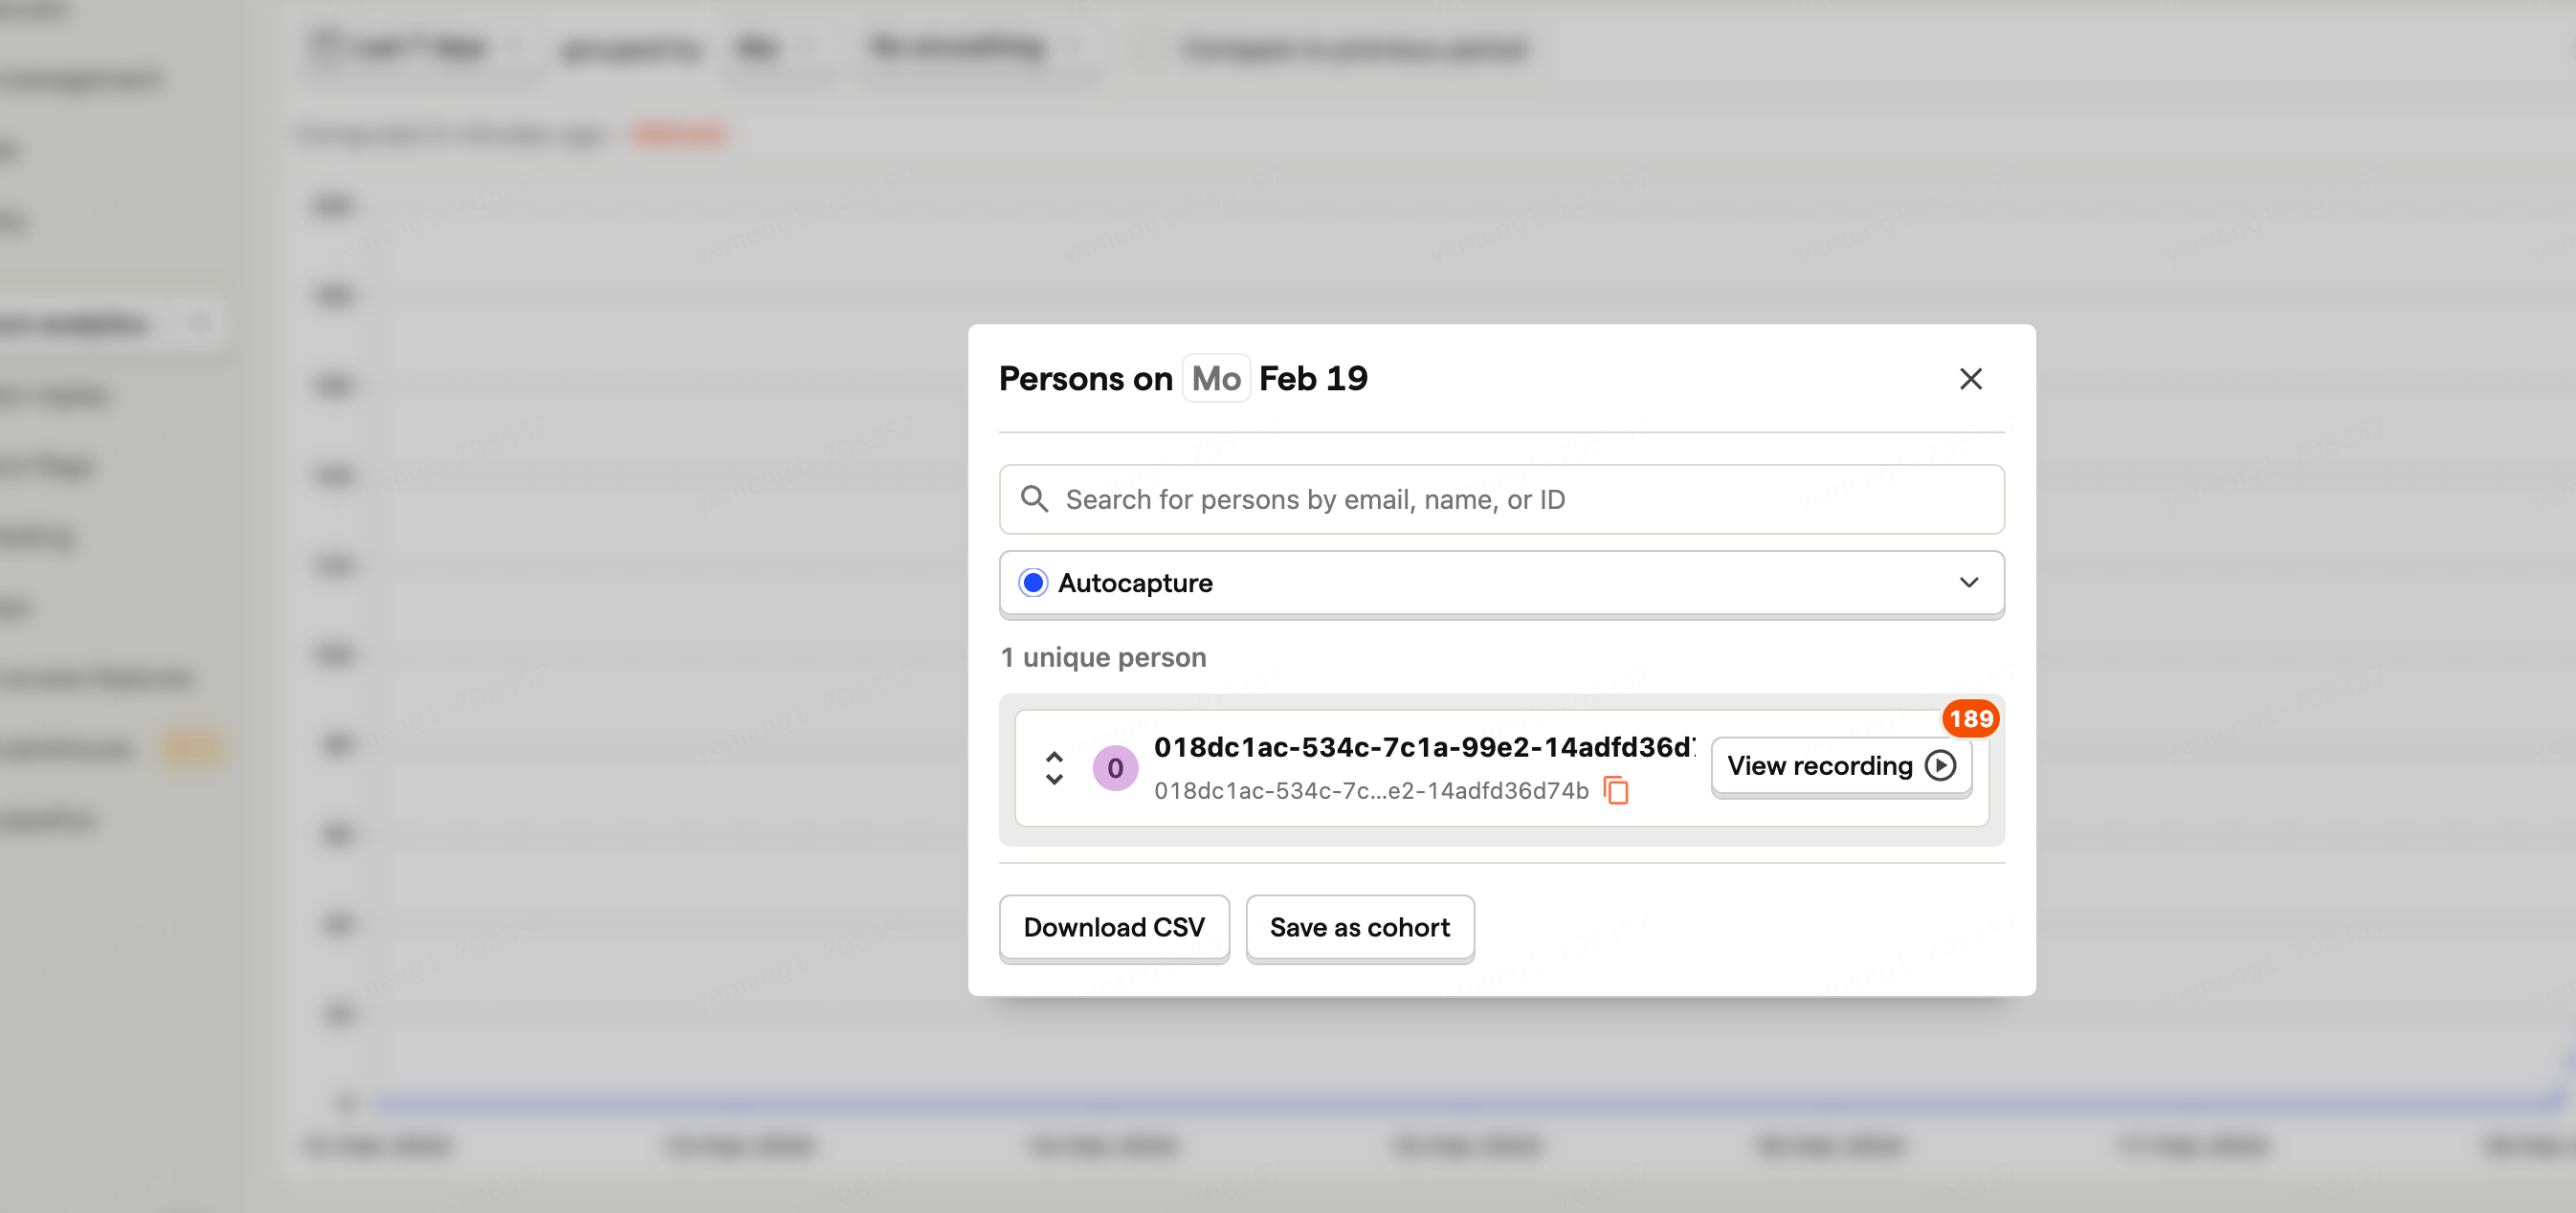Screen dimensions: 2576x1213
Task: Click the chevron arrow on the Autocapture selector
Action: coord(1968,583)
